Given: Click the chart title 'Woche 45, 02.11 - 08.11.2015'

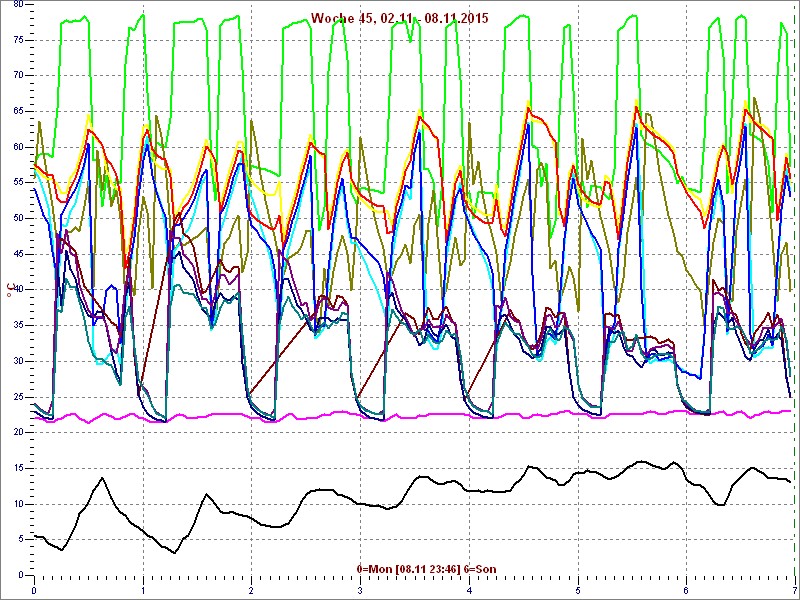Looking at the screenshot, I should click(x=399, y=18).
